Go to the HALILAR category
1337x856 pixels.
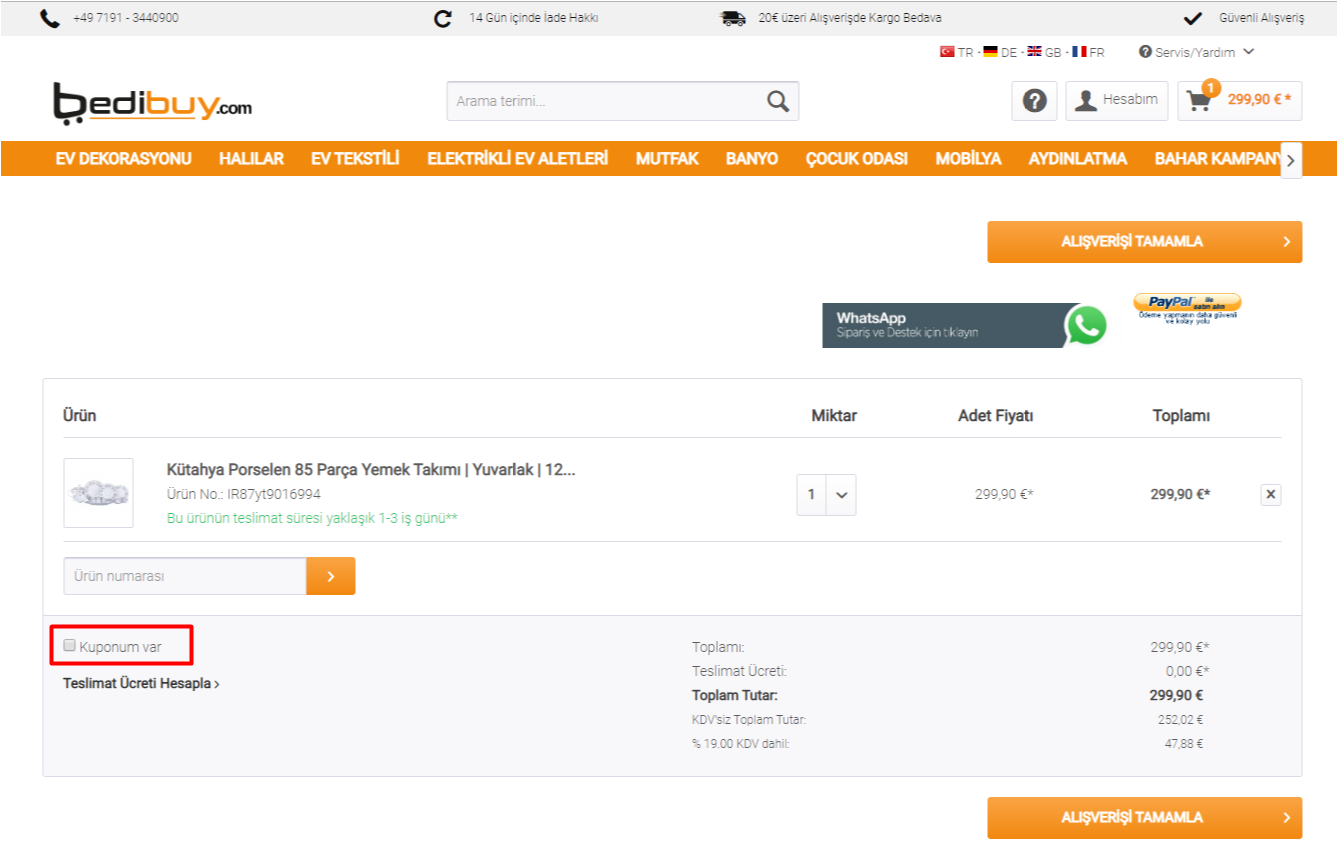[251, 159]
